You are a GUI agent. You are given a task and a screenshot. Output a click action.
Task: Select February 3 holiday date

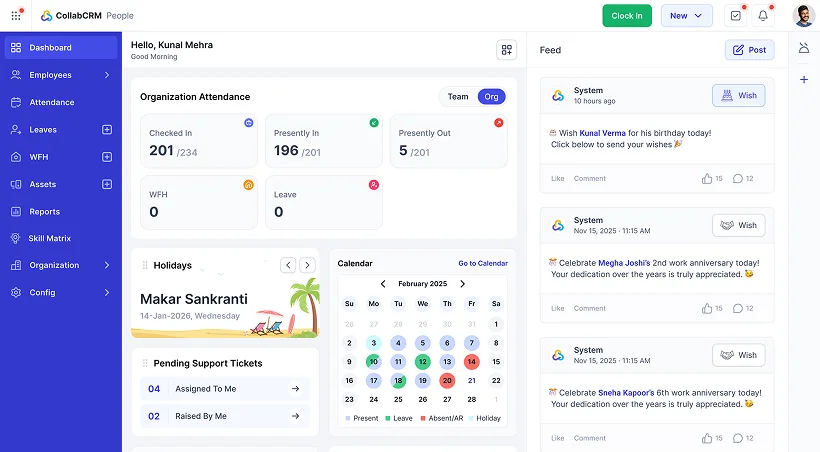(373, 343)
